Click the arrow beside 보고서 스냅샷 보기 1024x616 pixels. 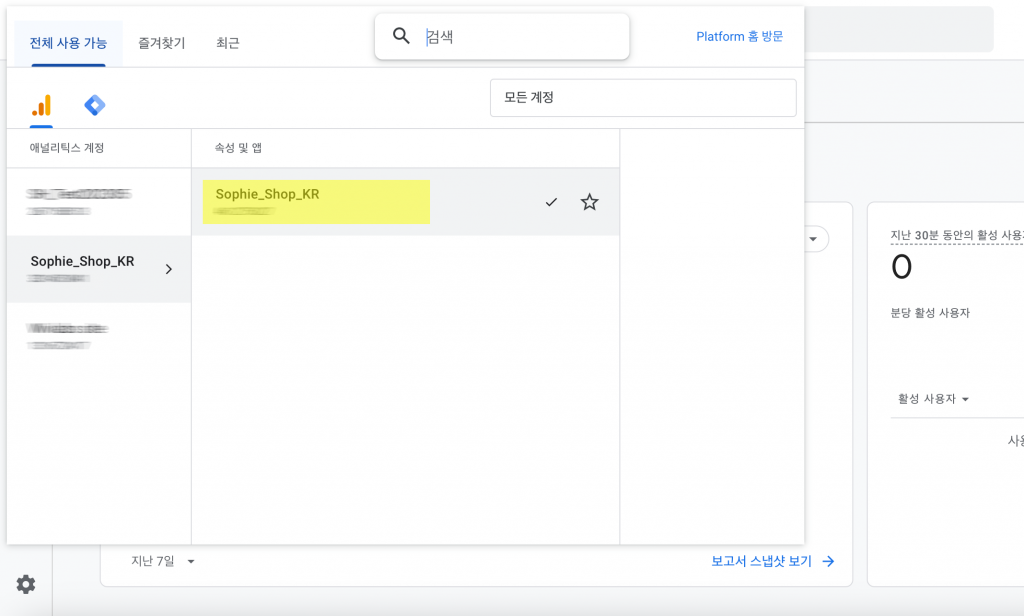(827, 561)
